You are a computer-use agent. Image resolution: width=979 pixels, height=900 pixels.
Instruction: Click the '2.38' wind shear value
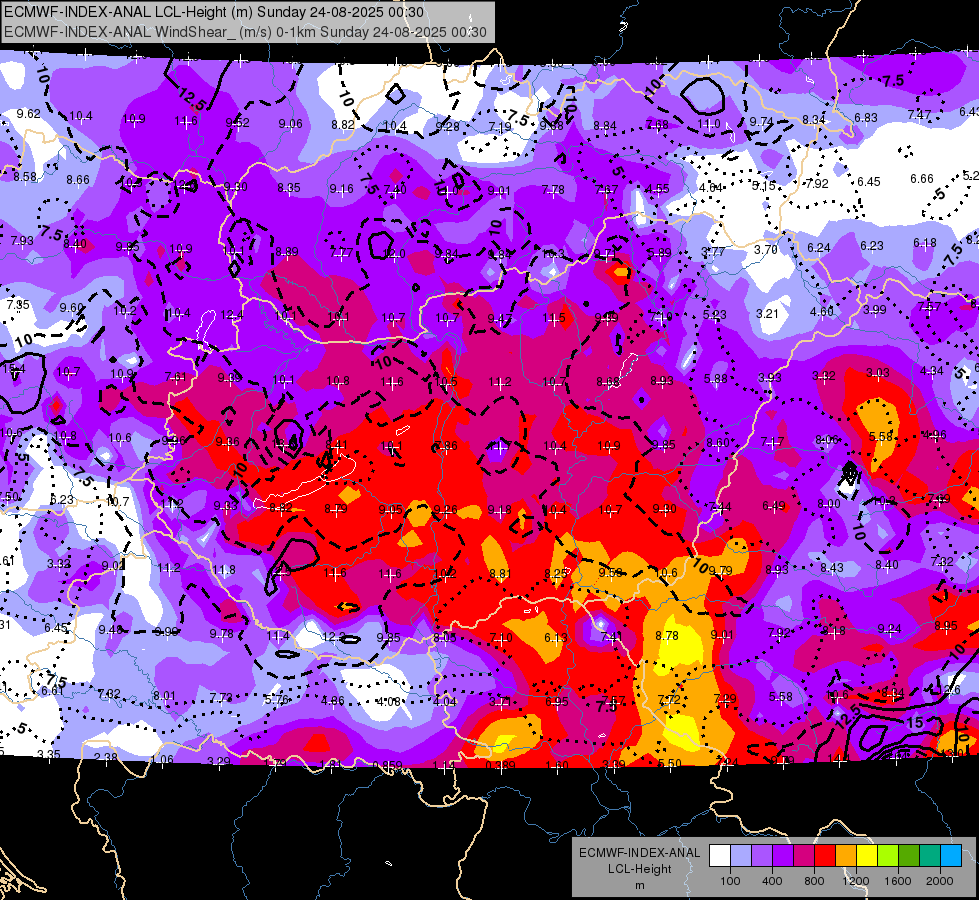coord(106,758)
